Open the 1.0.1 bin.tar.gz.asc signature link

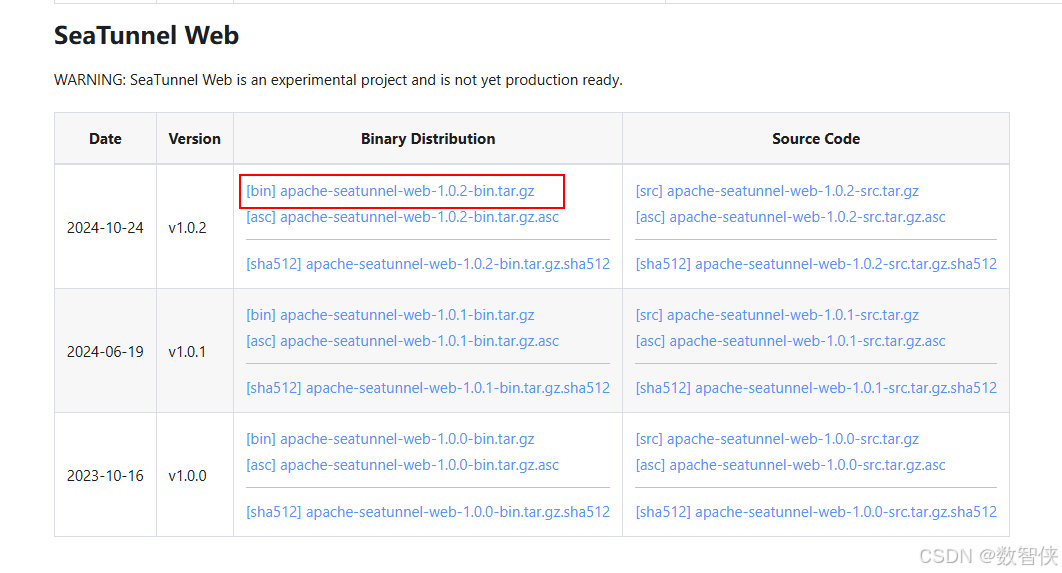[x=402, y=341]
